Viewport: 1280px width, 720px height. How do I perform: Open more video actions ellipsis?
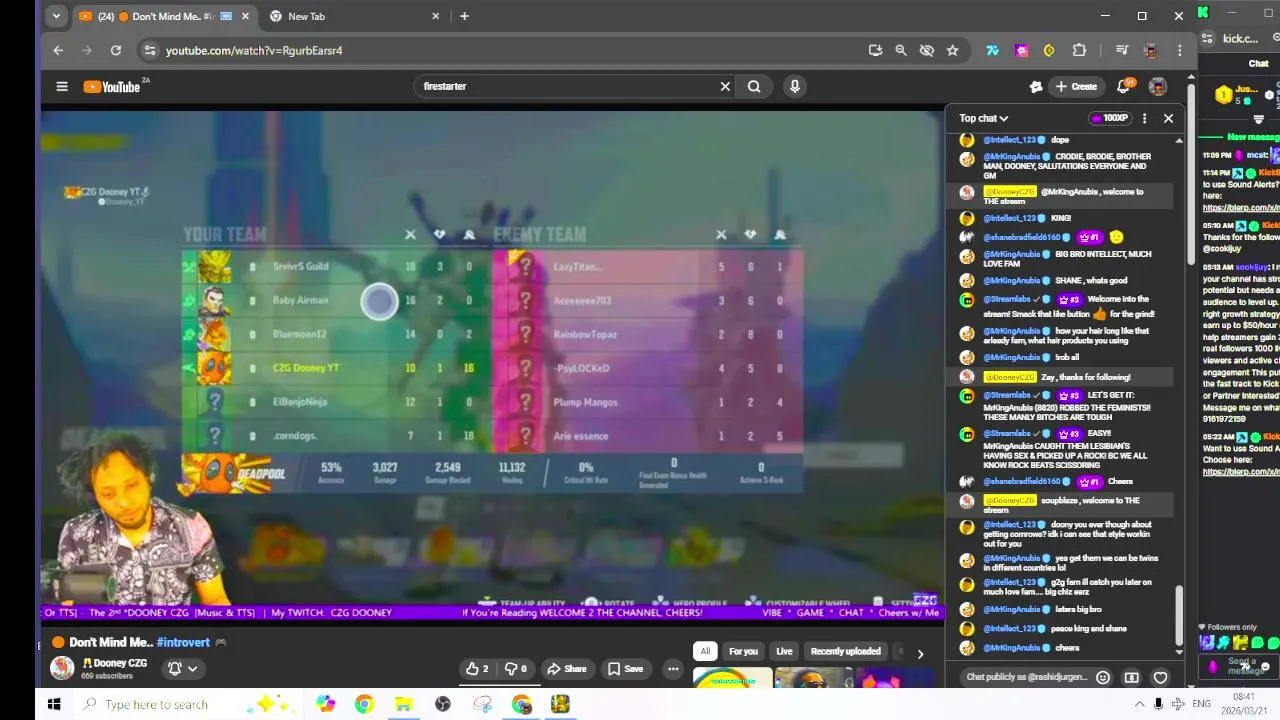[x=673, y=669]
